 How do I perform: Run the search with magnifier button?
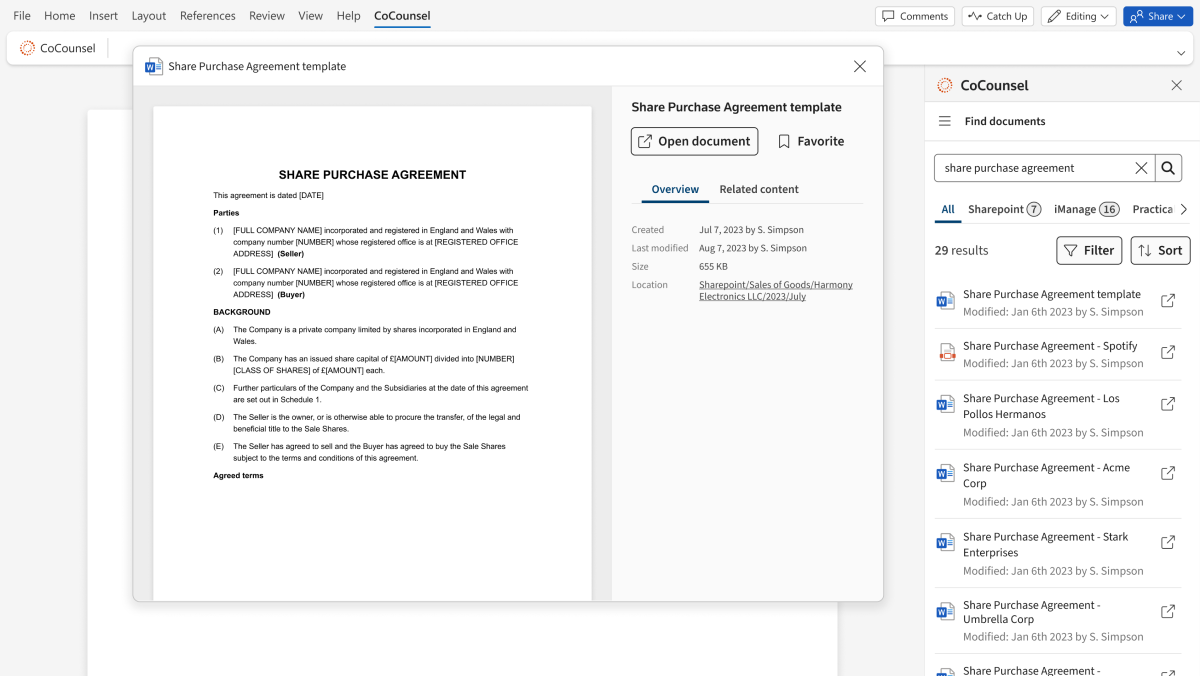click(x=1169, y=168)
